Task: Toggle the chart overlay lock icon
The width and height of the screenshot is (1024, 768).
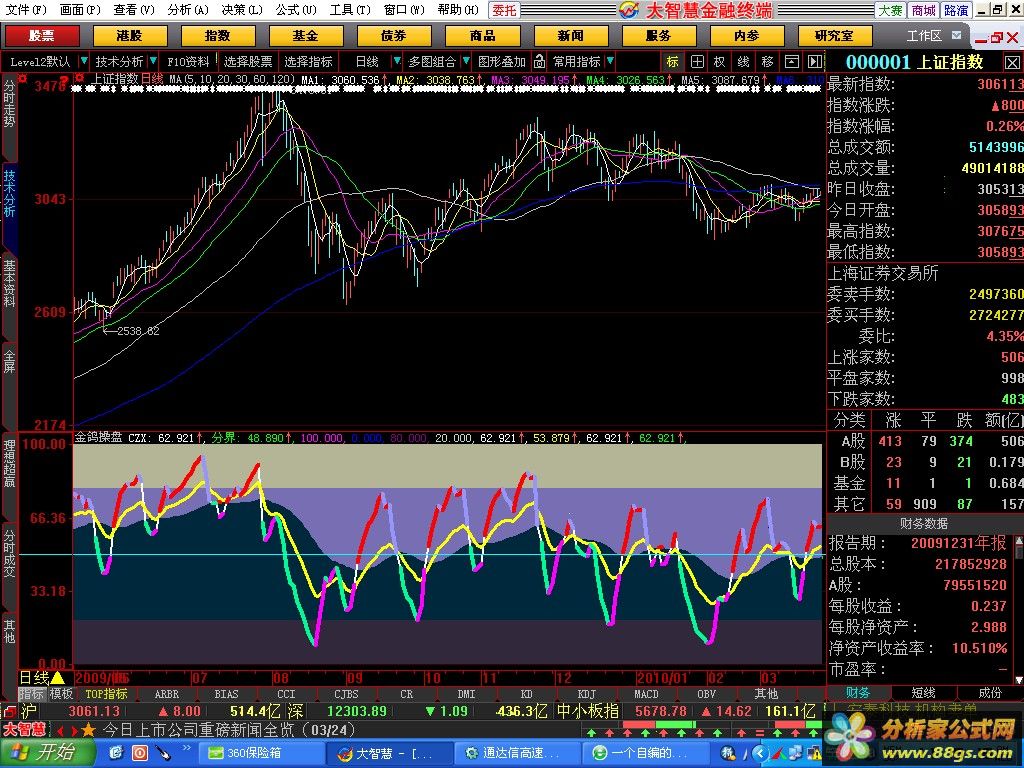Action: pyautogui.click(x=539, y=62)
